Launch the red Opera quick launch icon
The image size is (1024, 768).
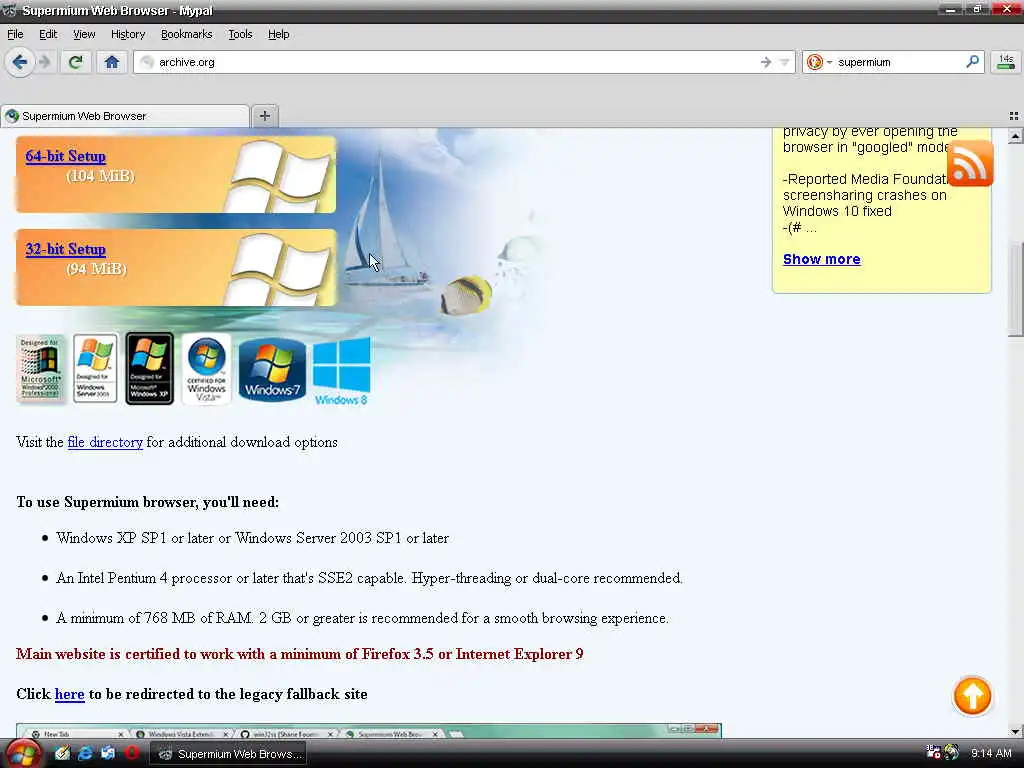click(x=131, y=754)
